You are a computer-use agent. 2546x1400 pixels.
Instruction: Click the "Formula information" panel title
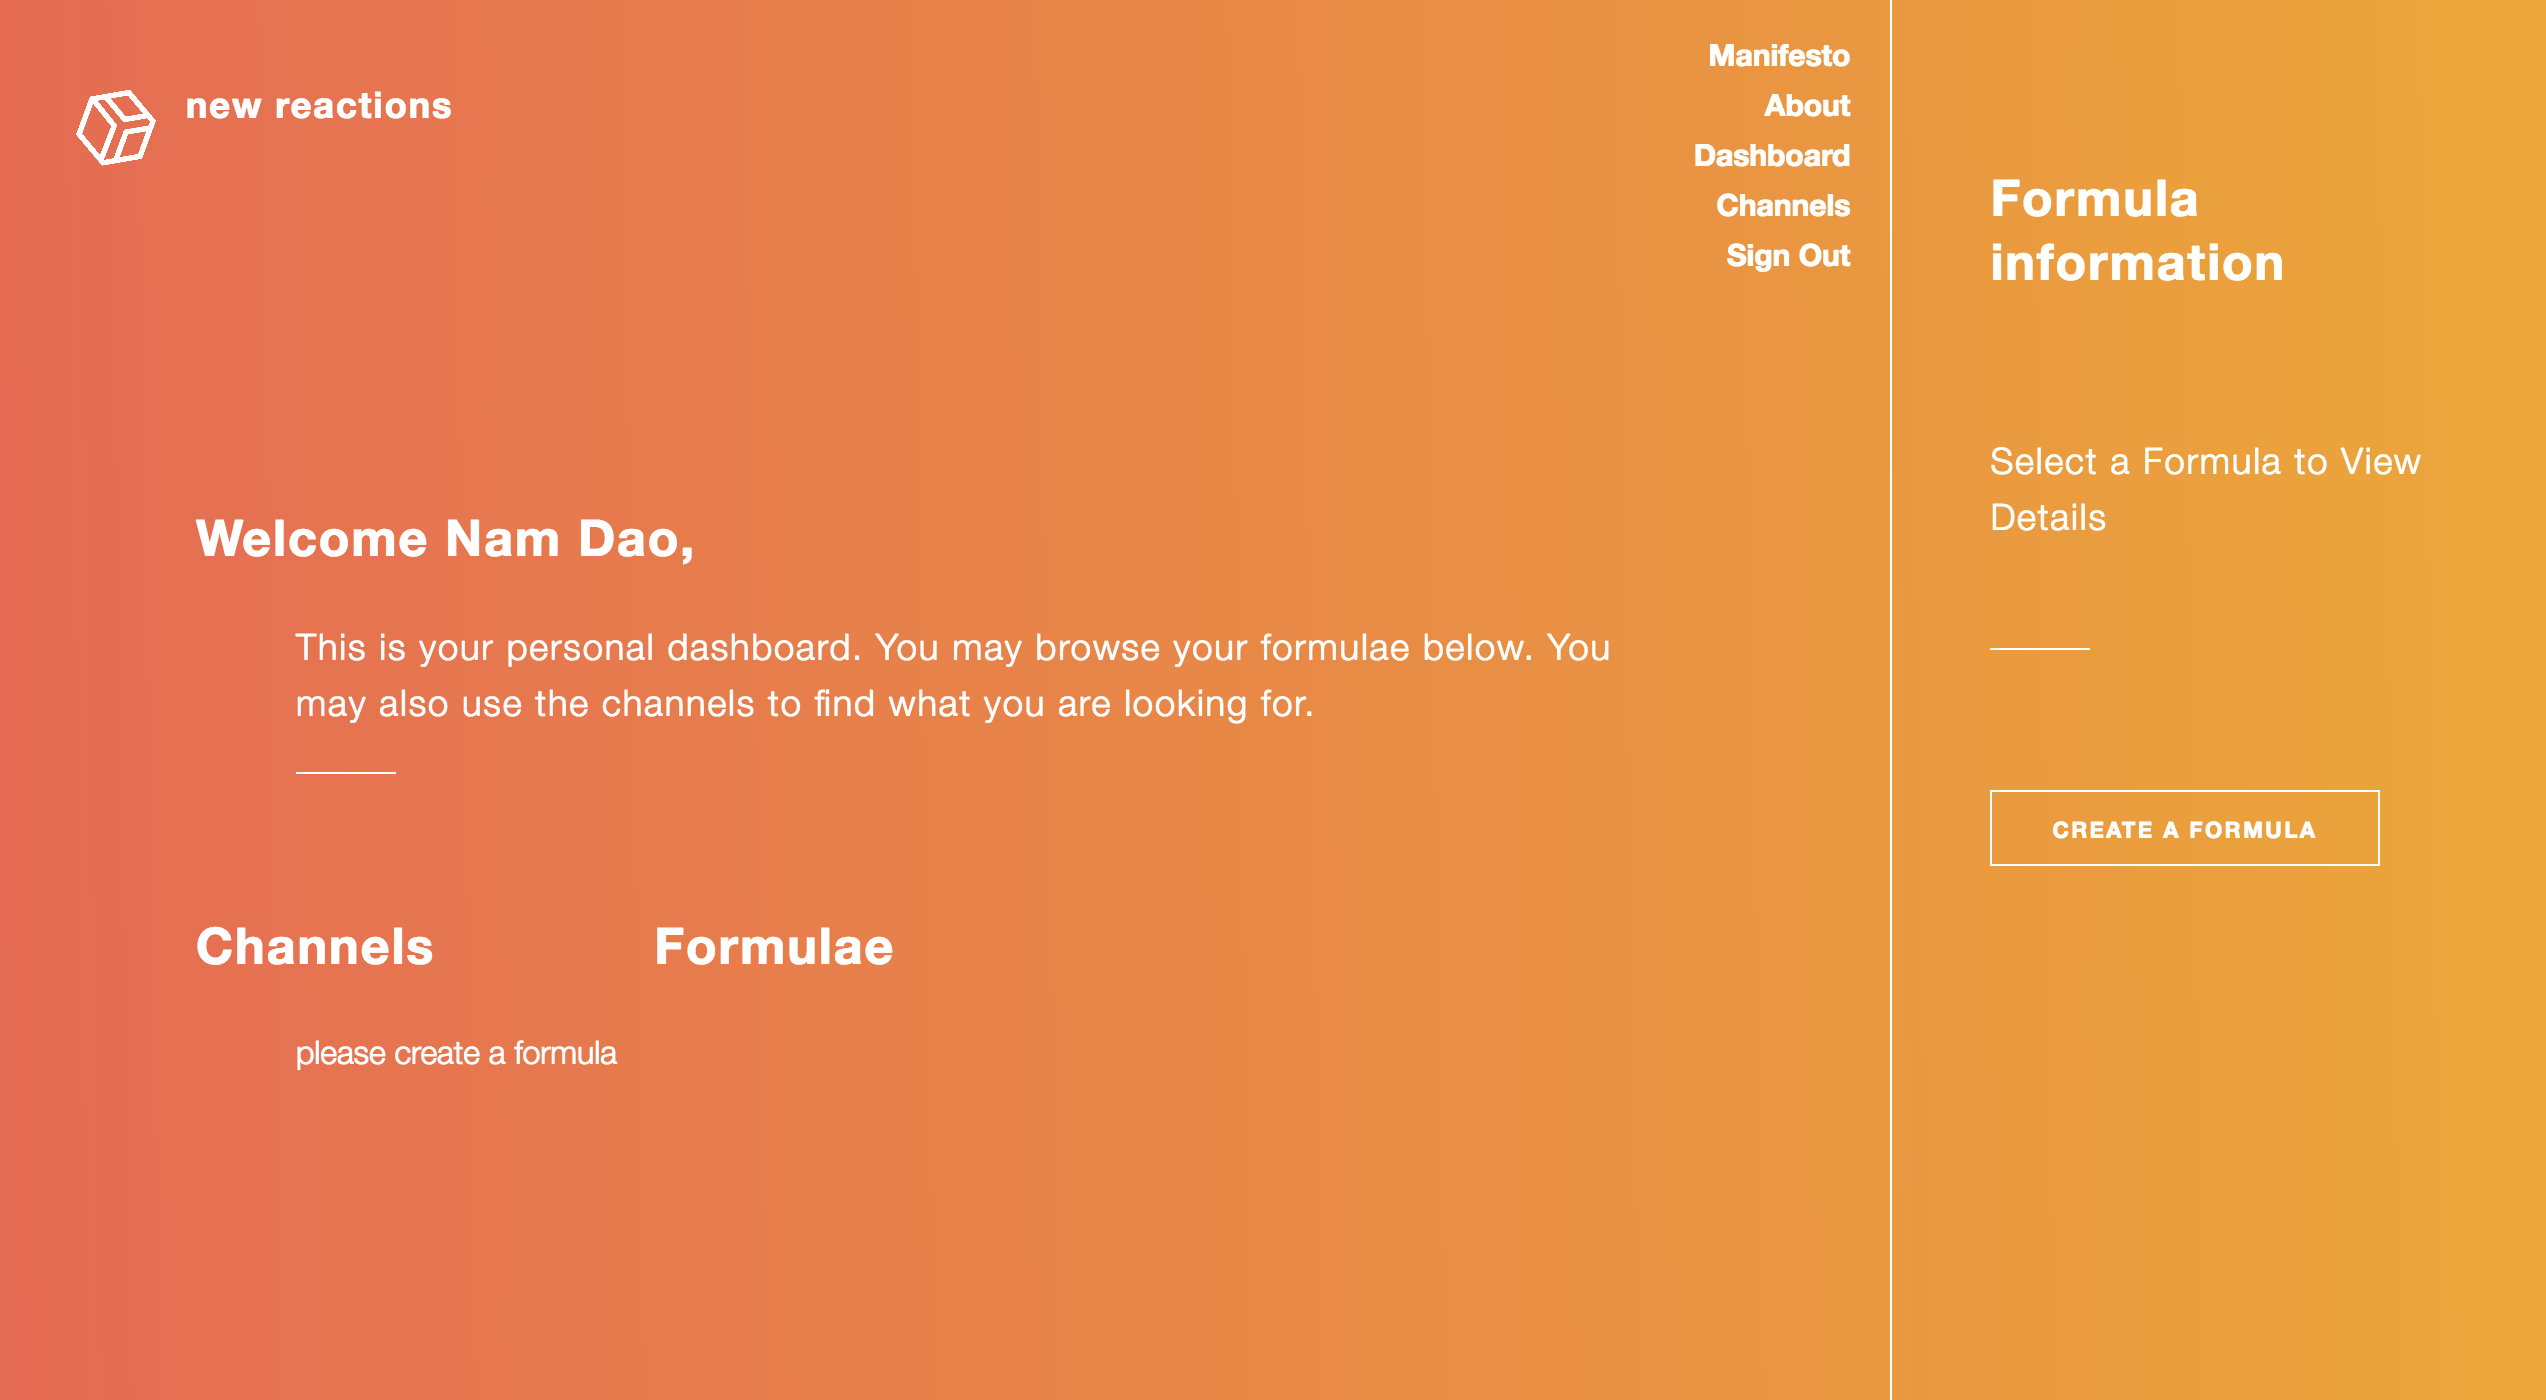click(2136, 230)
